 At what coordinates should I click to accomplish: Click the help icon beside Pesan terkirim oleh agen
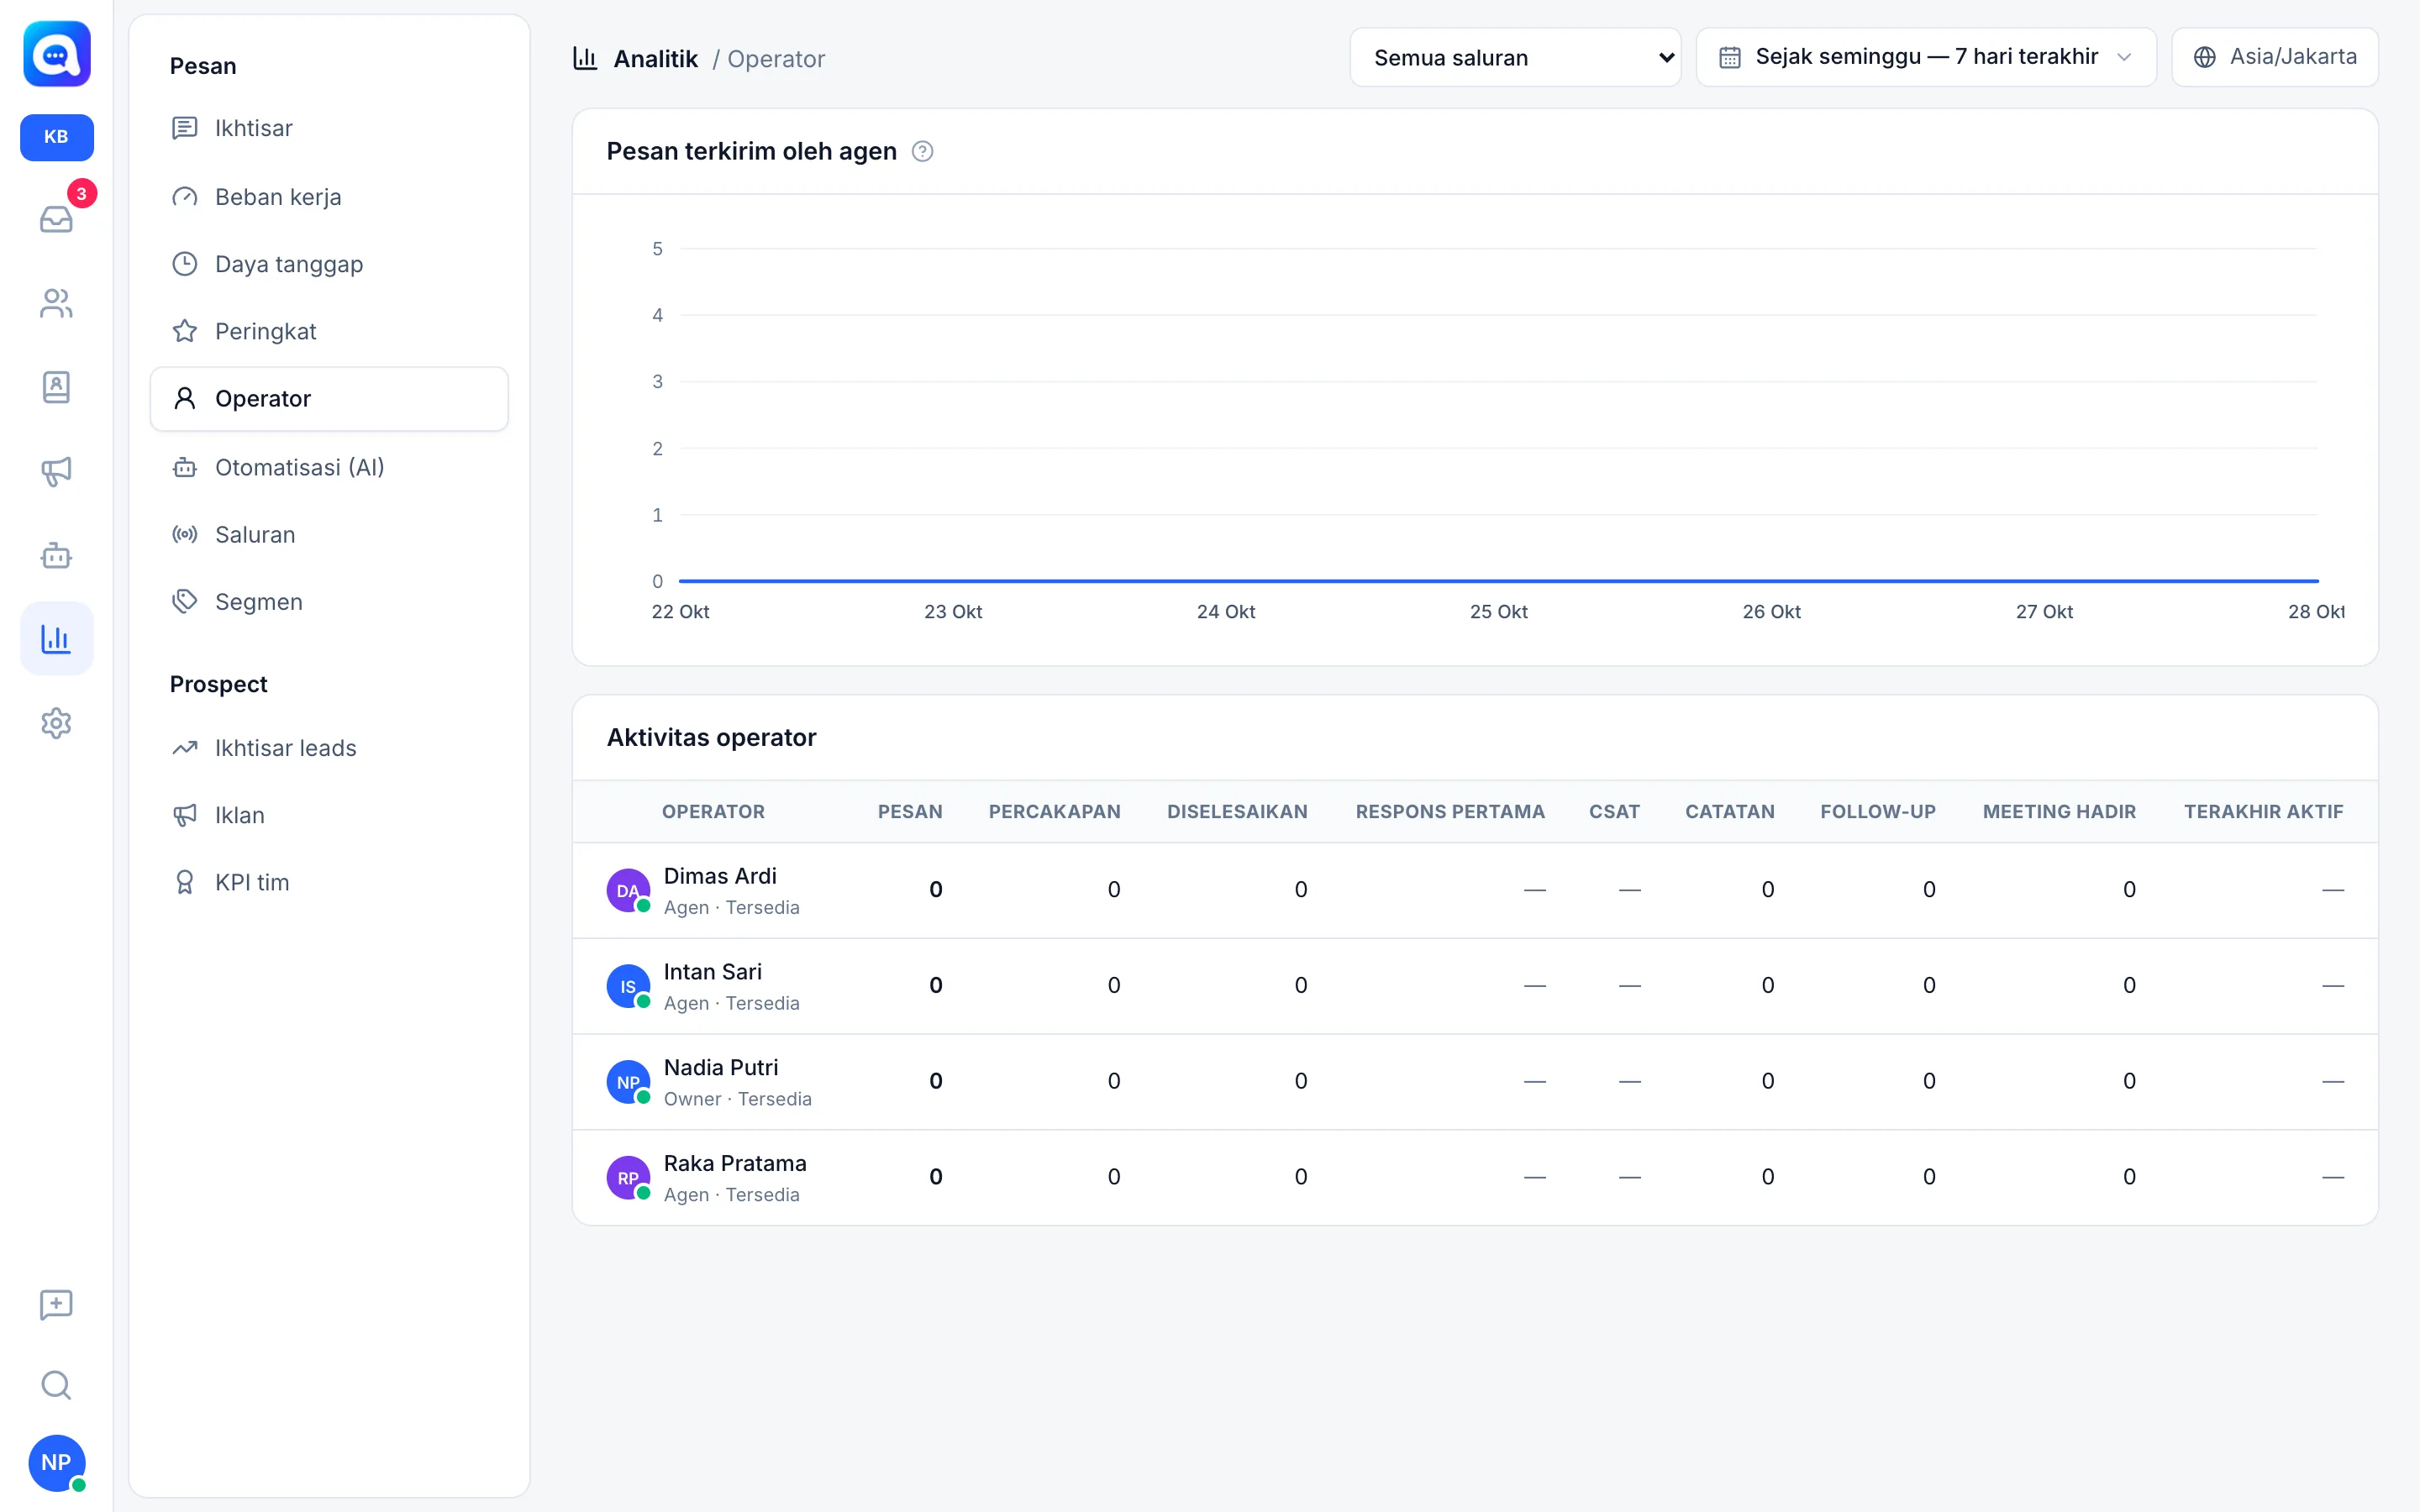[x=923, y=151]
